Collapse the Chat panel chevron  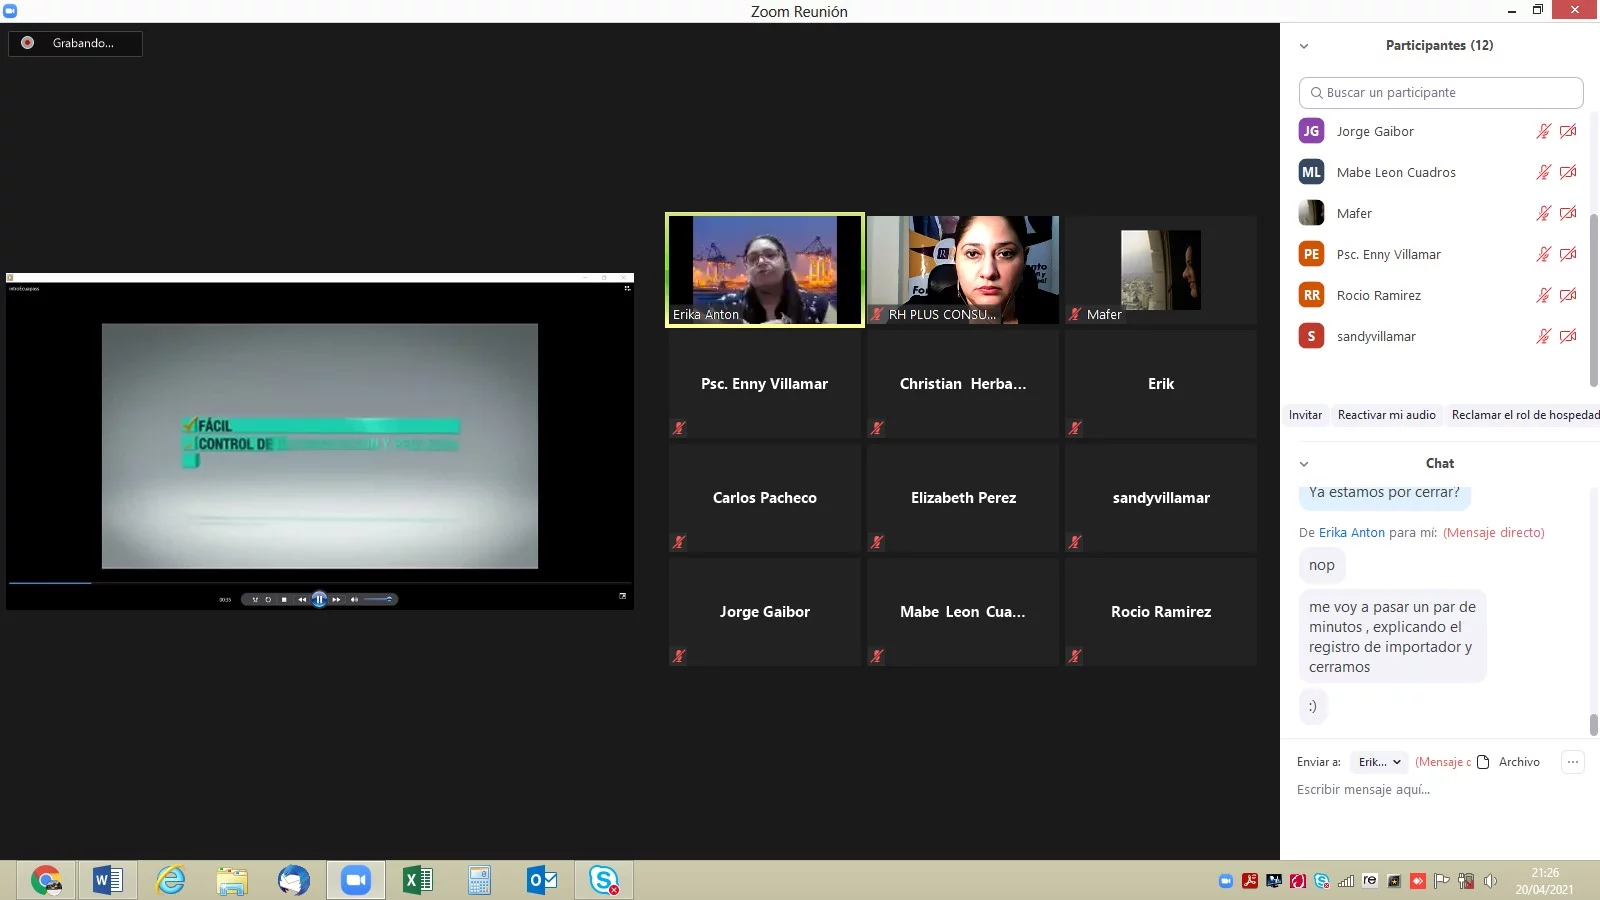point(1304,464)
